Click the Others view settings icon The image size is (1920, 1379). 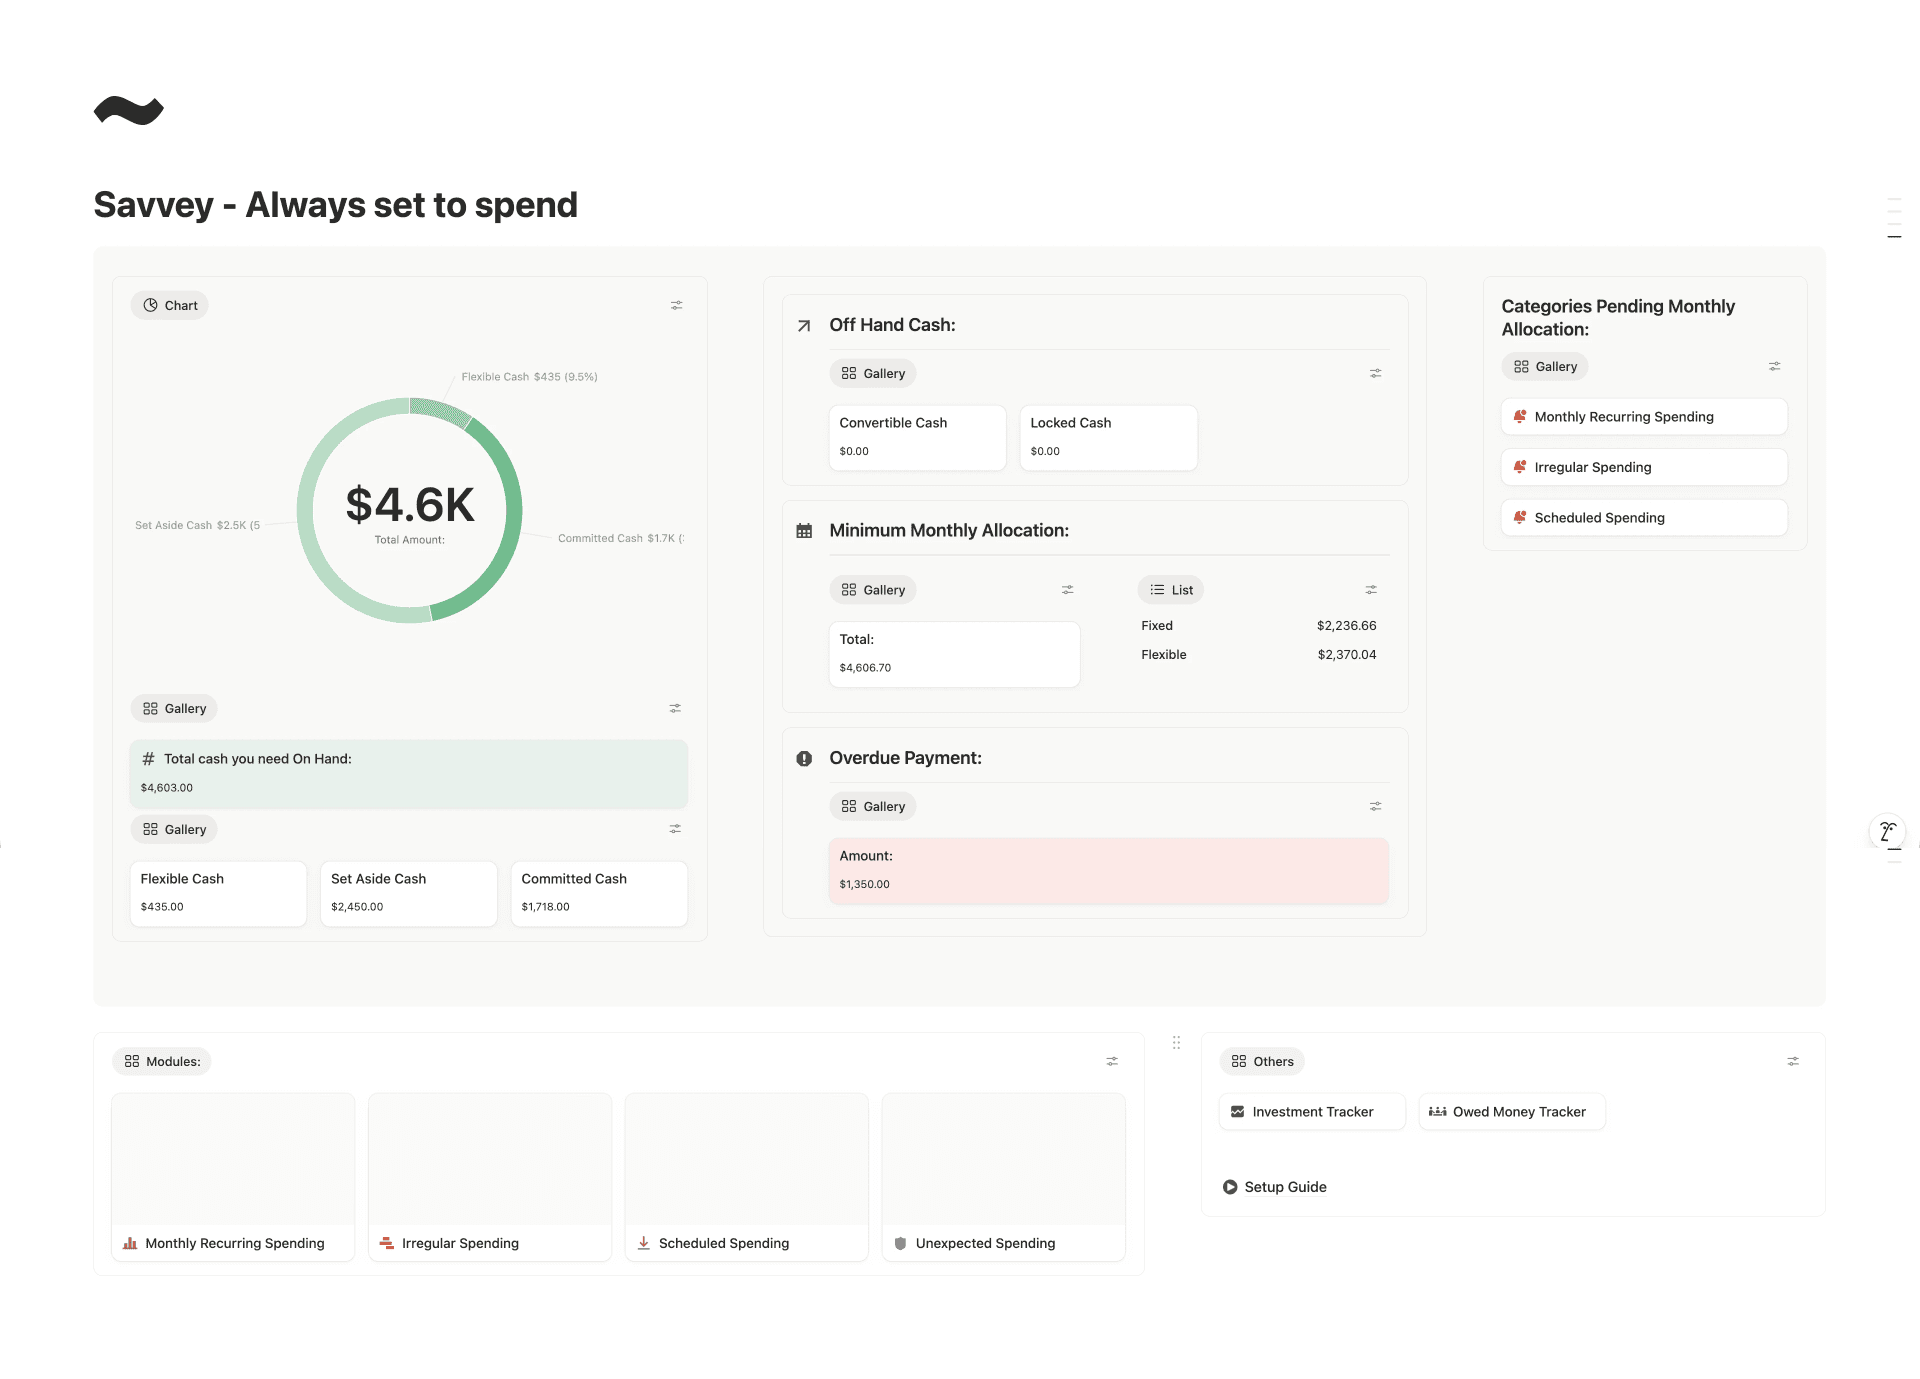(1792, 1061)
